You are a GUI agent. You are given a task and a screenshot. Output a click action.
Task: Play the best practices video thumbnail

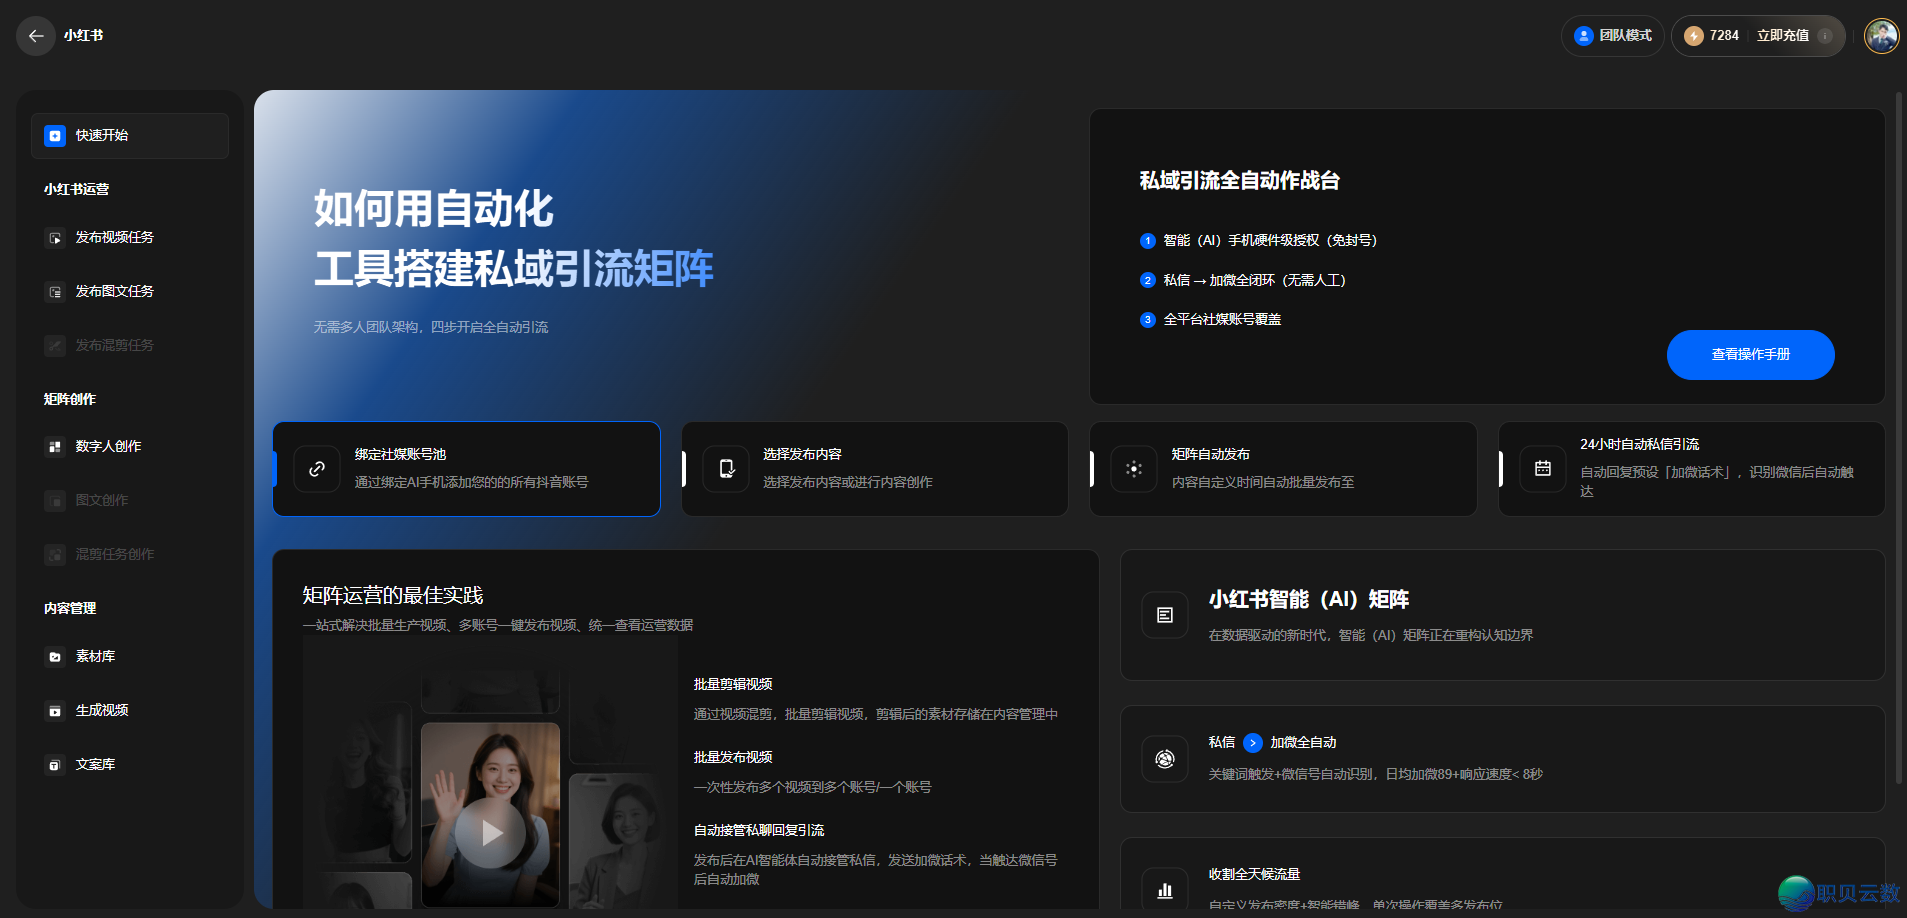click(x=489, y=831)
